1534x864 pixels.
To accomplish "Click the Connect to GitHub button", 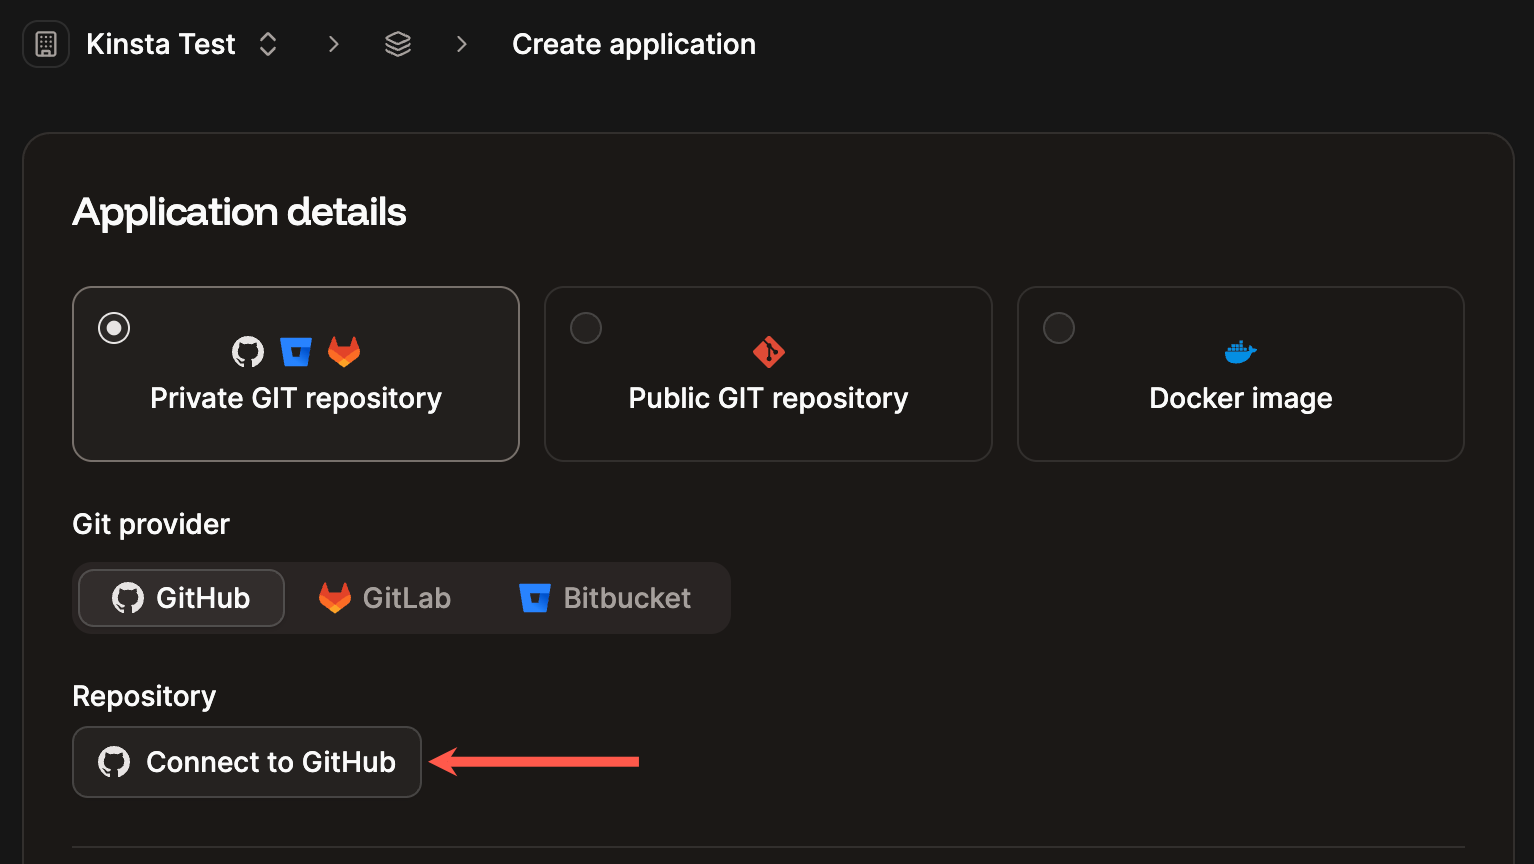I will click(246, 761).
